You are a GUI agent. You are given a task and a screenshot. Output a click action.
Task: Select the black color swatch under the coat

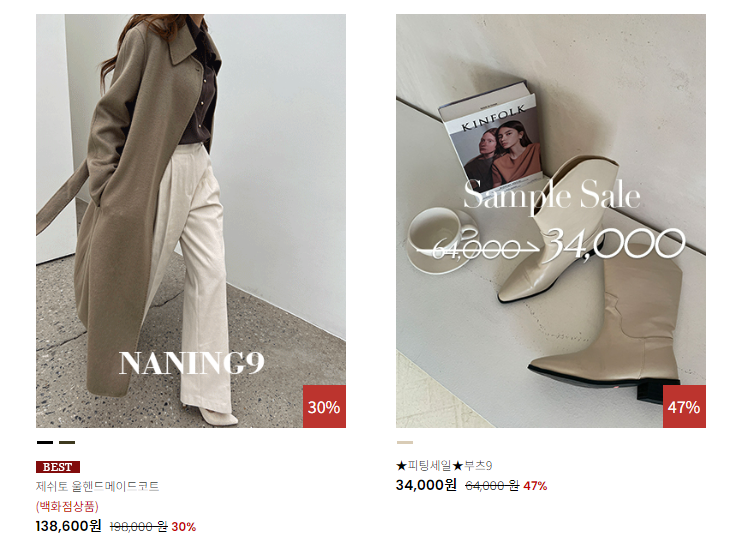[x=45, y=442]
